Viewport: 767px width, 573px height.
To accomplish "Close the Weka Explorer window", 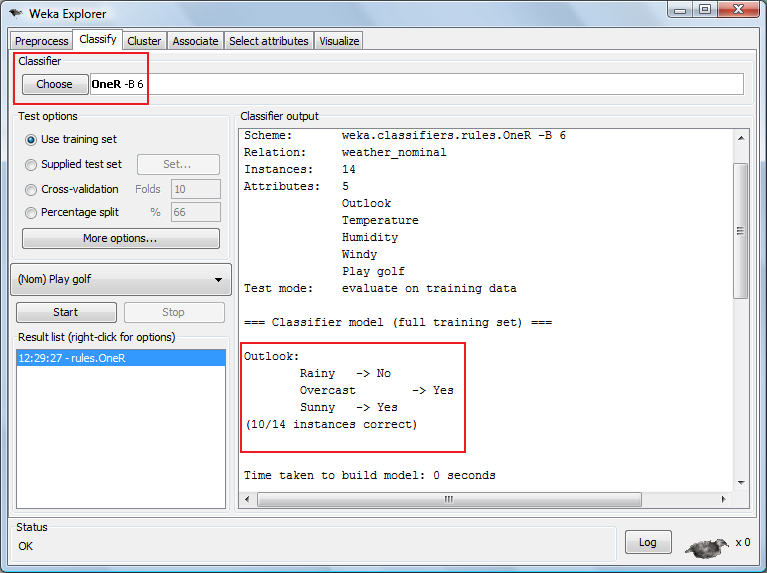I will pyautogui.click(x=738, y=10).
